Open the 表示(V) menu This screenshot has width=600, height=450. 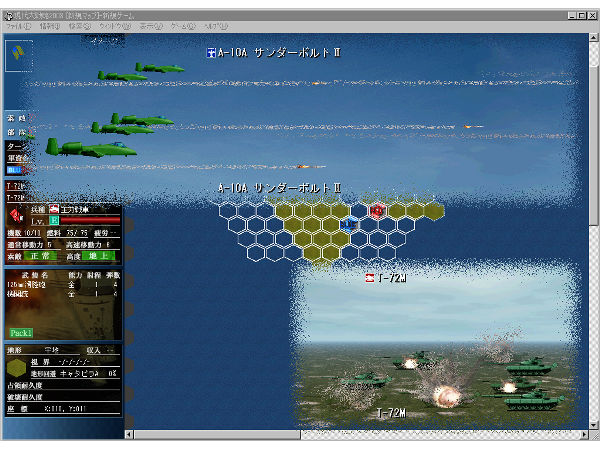coord(151,26)
